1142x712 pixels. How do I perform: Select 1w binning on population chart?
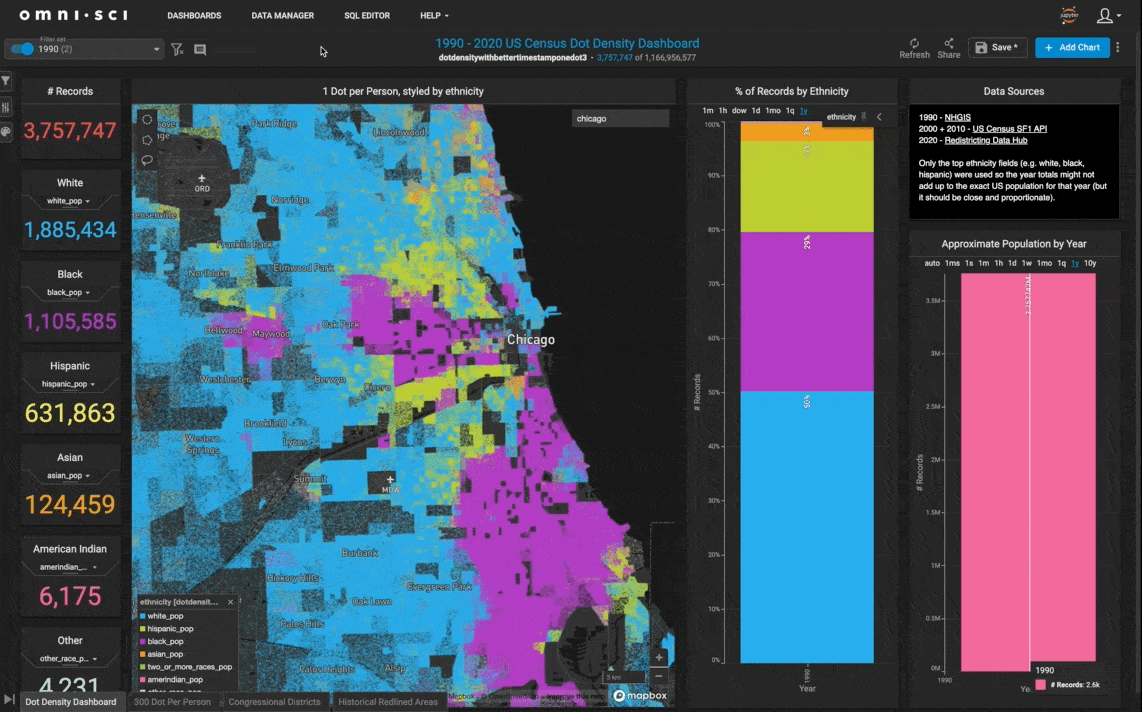pyautogui.click(x=1027, y=264)
